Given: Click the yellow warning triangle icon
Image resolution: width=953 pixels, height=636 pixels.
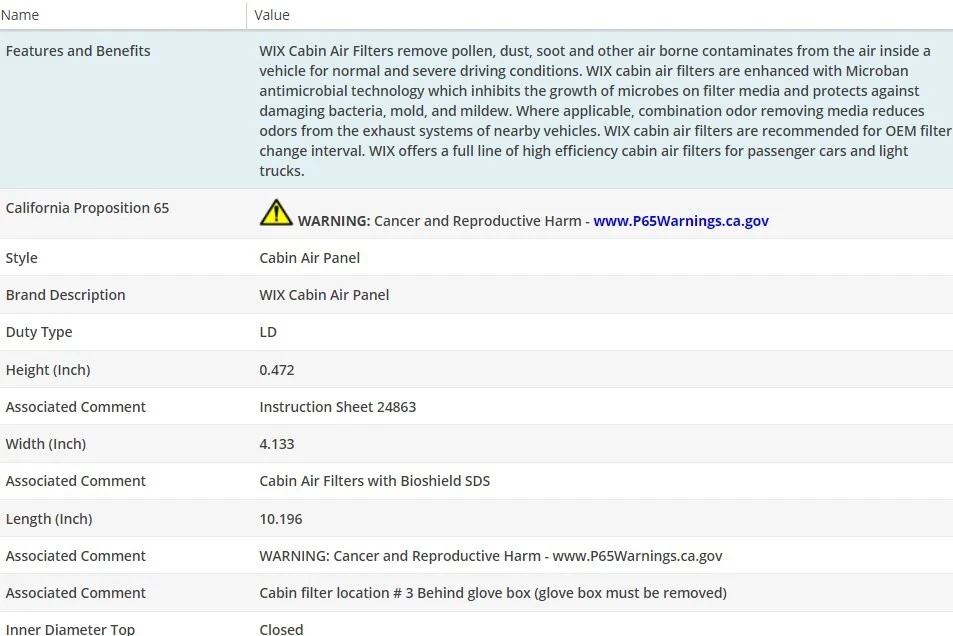Looking at the screenshot, I should [276, 212].
